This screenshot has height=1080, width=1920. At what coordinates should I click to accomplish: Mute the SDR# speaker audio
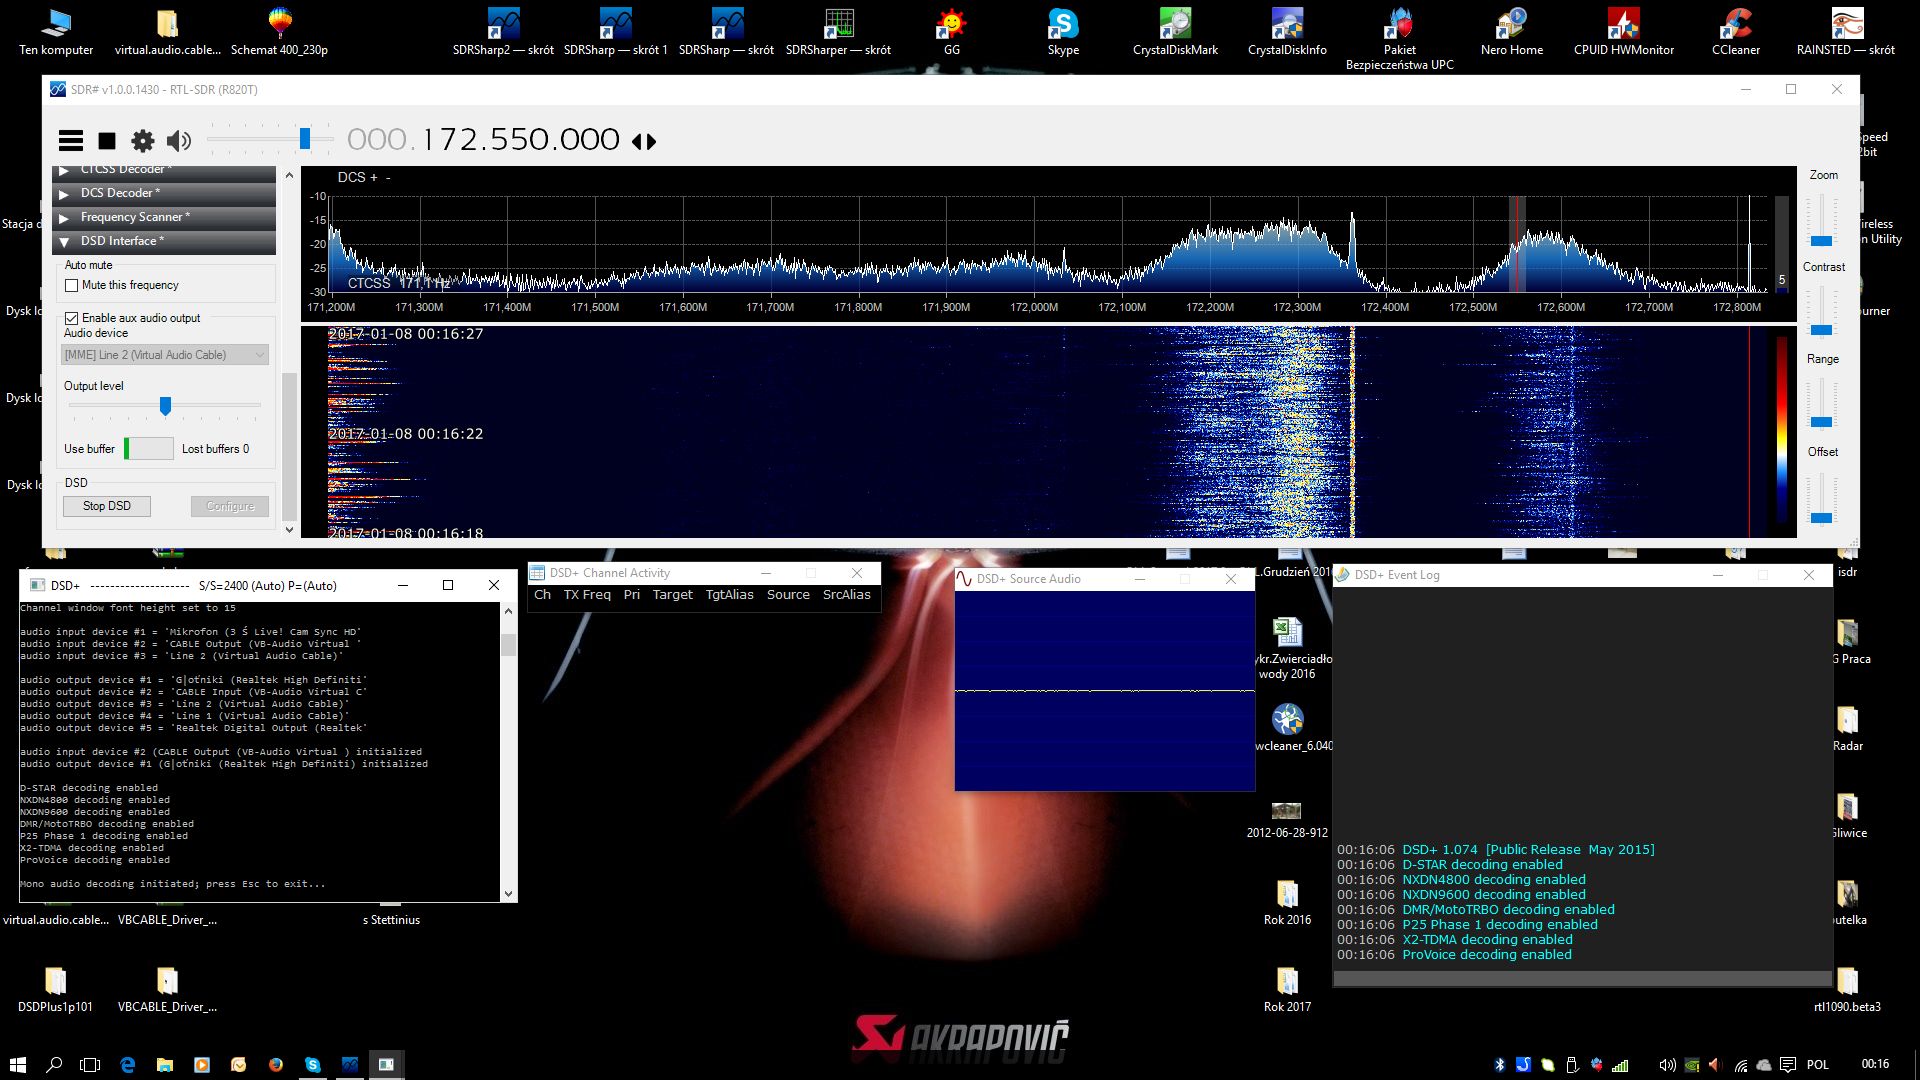(179, 141)
